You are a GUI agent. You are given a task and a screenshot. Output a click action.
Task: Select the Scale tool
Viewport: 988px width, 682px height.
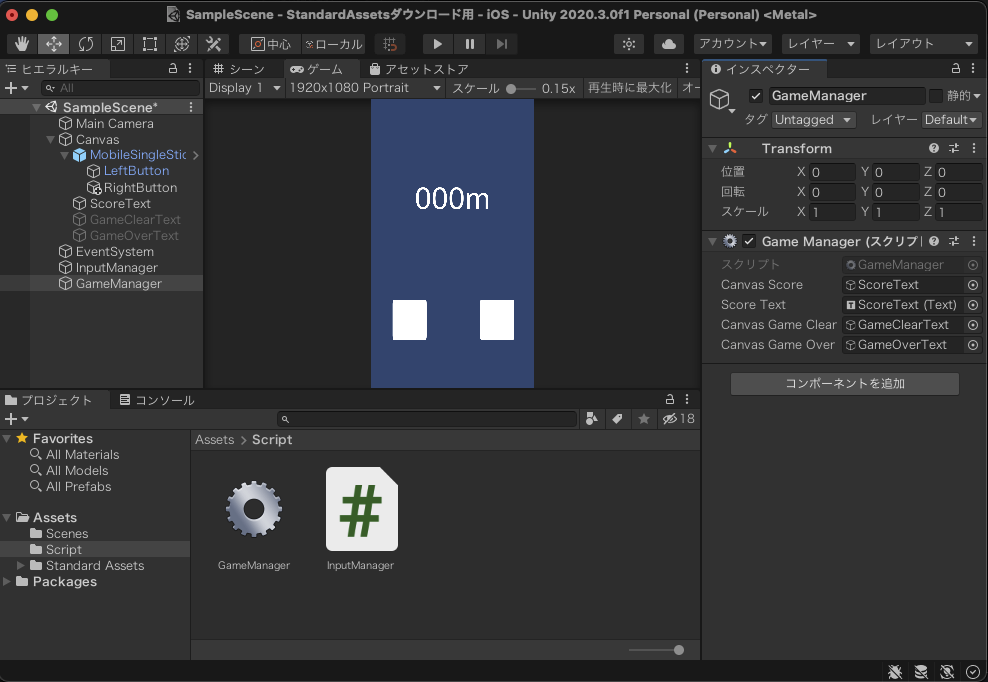point(118,44)
